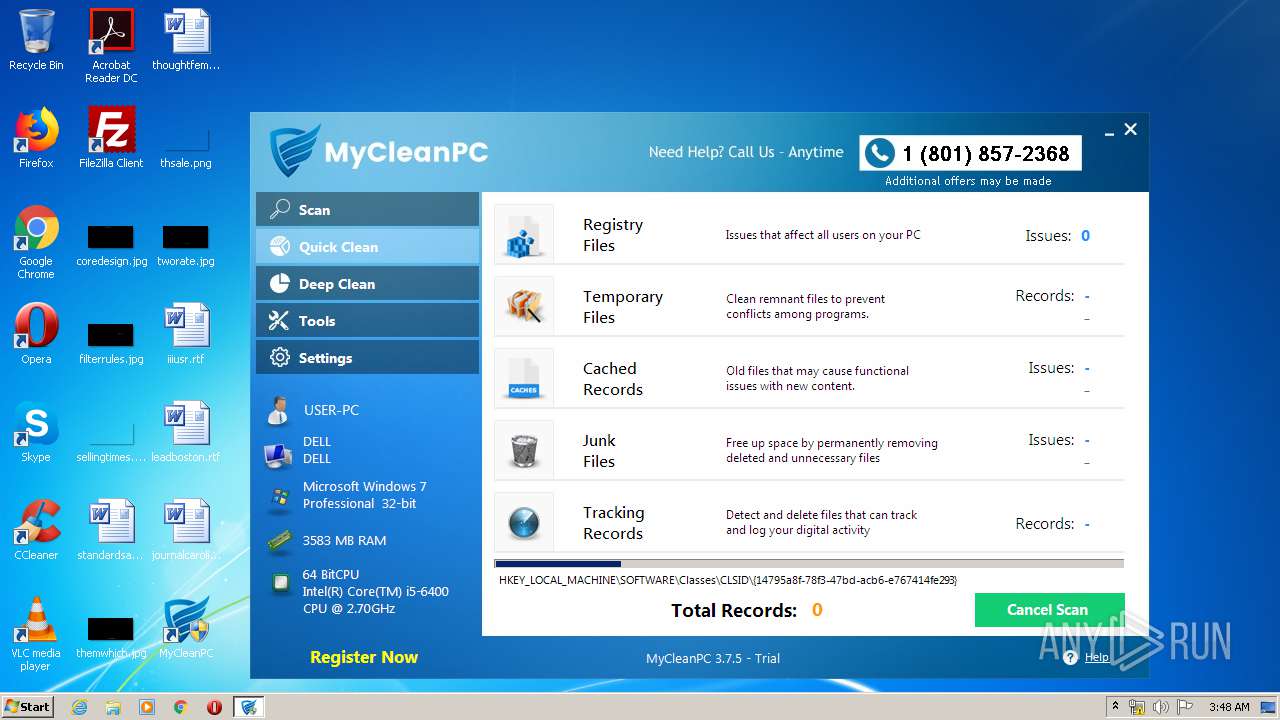Click the phone number 1 (801) 857-2368
The height and width of the screenshot is (720, 1280).
pos(986,154)
